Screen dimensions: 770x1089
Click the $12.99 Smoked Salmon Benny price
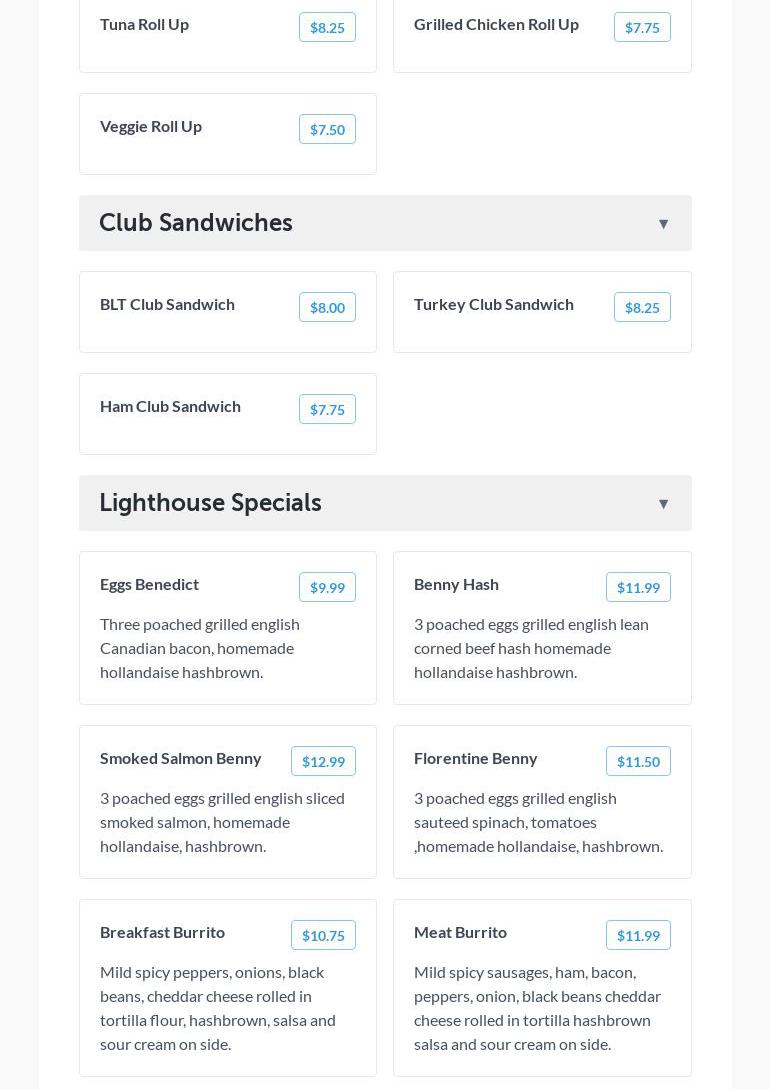tap(323, 762)
